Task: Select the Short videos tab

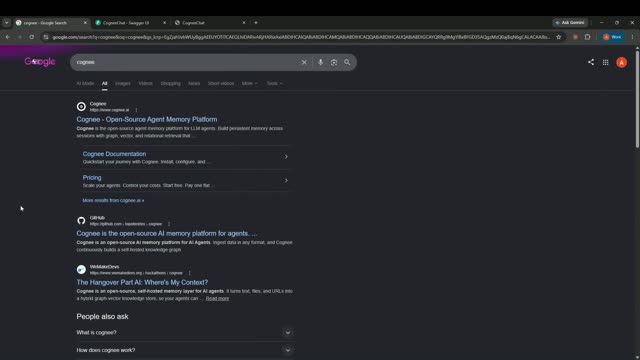Action: [221, 83]
